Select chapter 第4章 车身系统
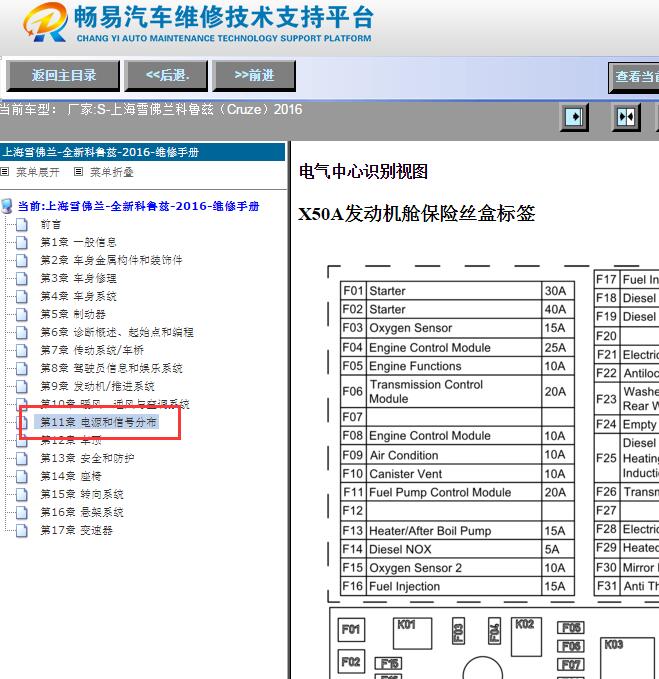 click(x=78, y=296)
